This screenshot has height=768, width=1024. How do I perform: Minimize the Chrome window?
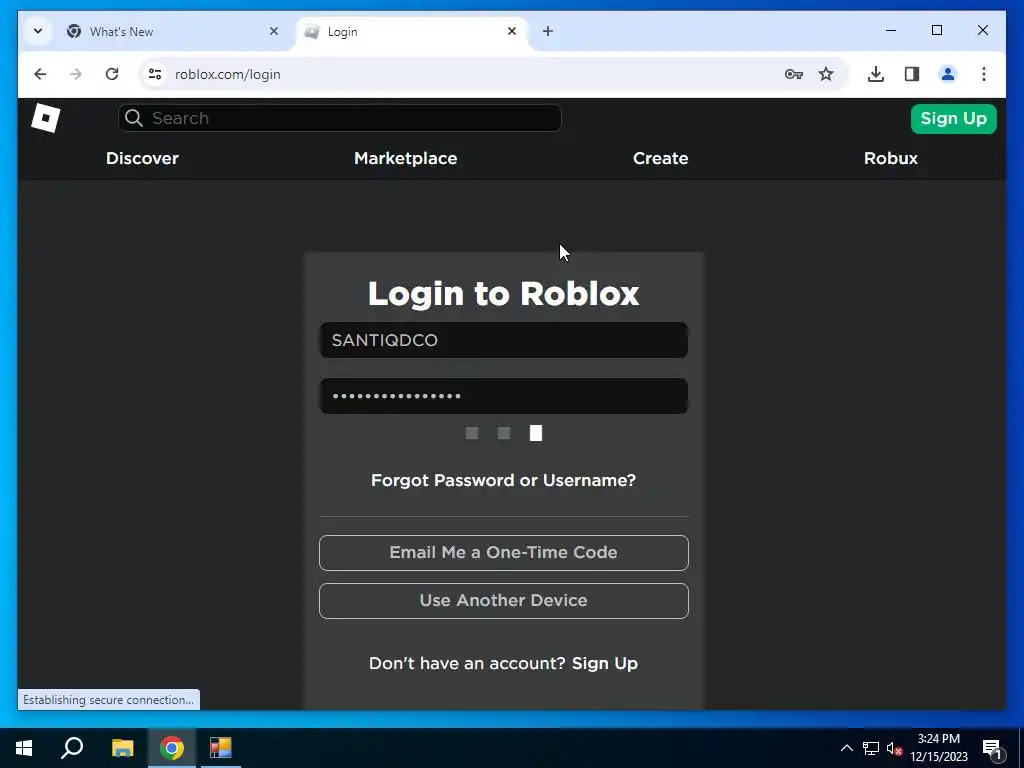pyautogui.click(x=891, y=31)
